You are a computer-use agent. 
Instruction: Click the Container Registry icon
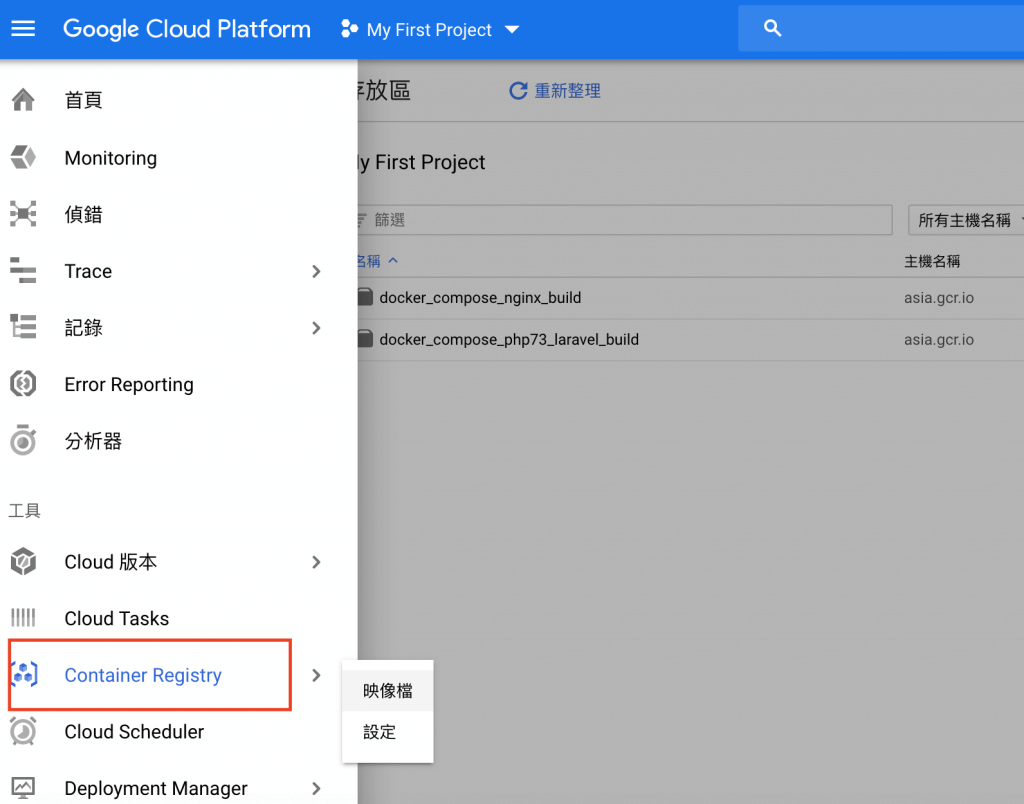(24, 674)
